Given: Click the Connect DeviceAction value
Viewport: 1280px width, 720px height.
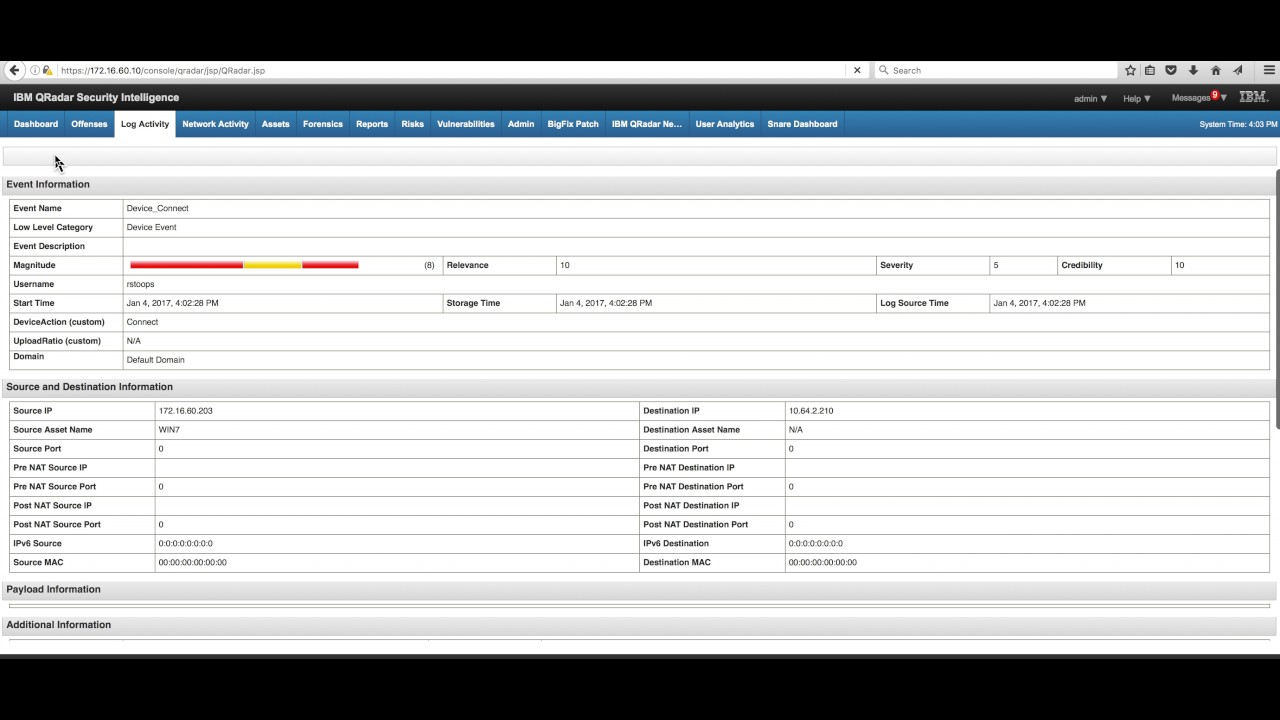Looking at the screenshot, I should [142, 322].
